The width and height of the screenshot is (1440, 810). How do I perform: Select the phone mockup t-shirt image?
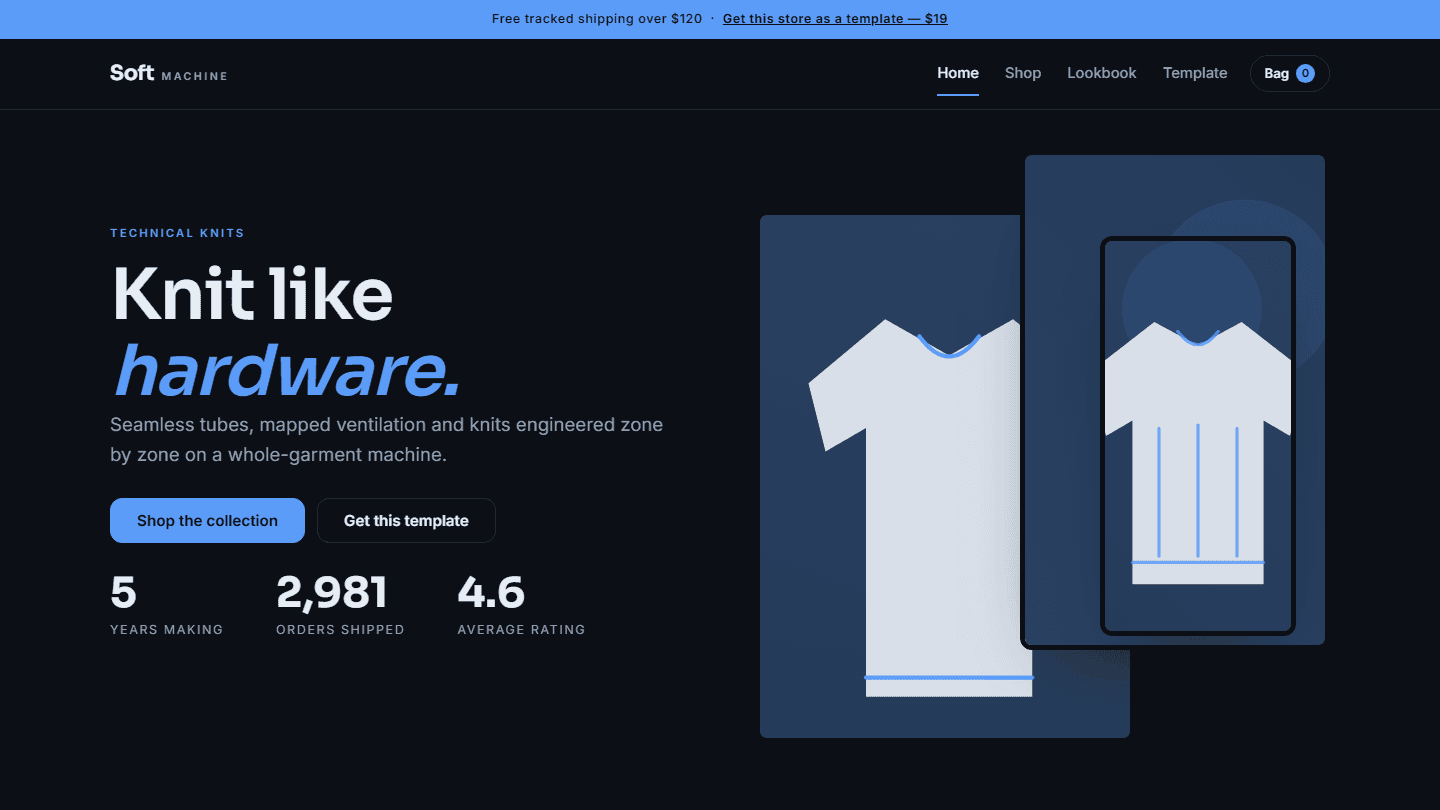point(1198,435)
